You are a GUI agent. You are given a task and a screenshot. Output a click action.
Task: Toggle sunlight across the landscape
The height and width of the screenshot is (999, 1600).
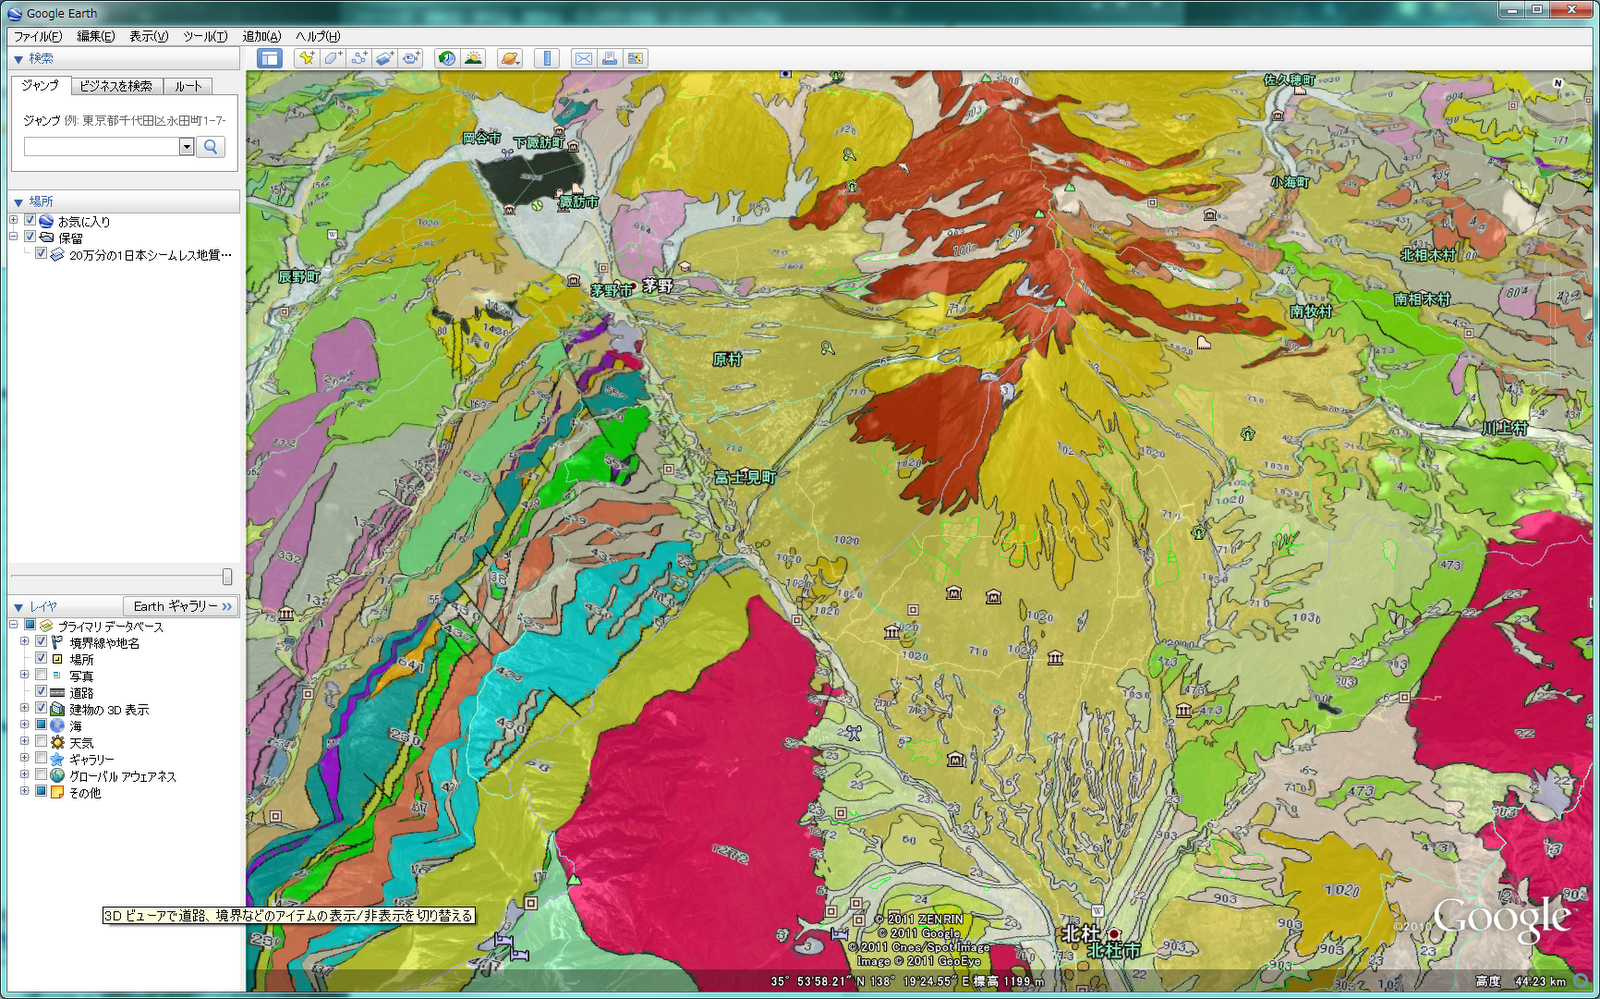[473, 58]
